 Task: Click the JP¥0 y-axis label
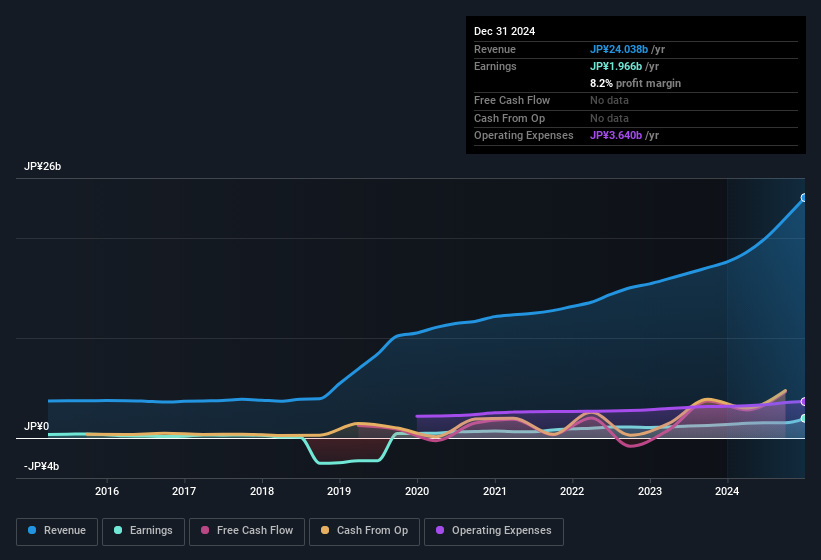tap(36, 427)
